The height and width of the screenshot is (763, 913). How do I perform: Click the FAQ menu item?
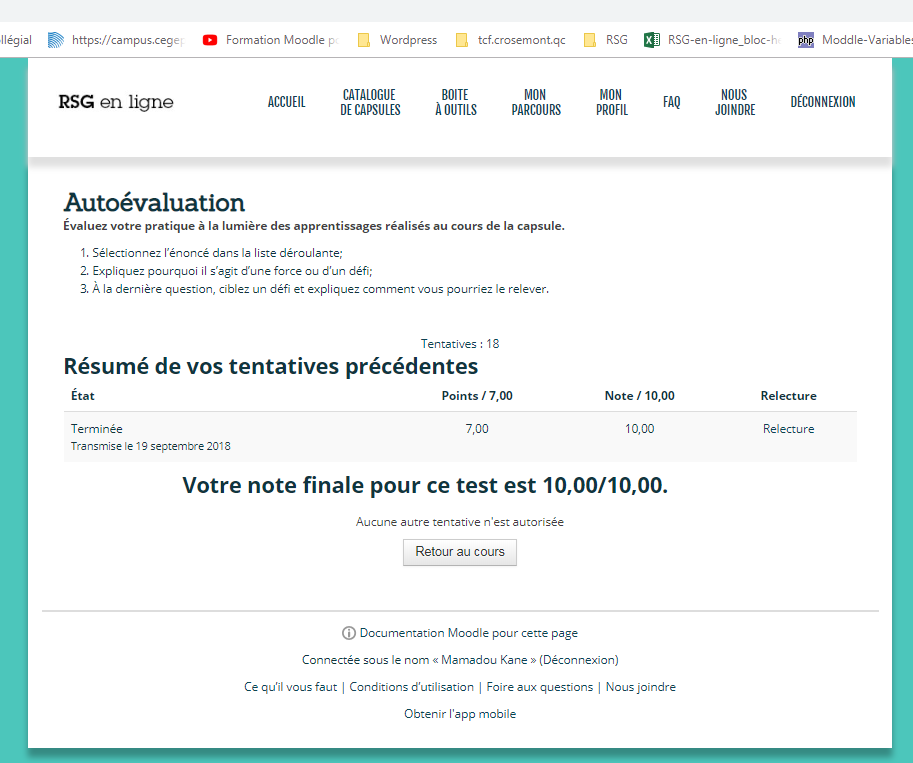(671, 102)
